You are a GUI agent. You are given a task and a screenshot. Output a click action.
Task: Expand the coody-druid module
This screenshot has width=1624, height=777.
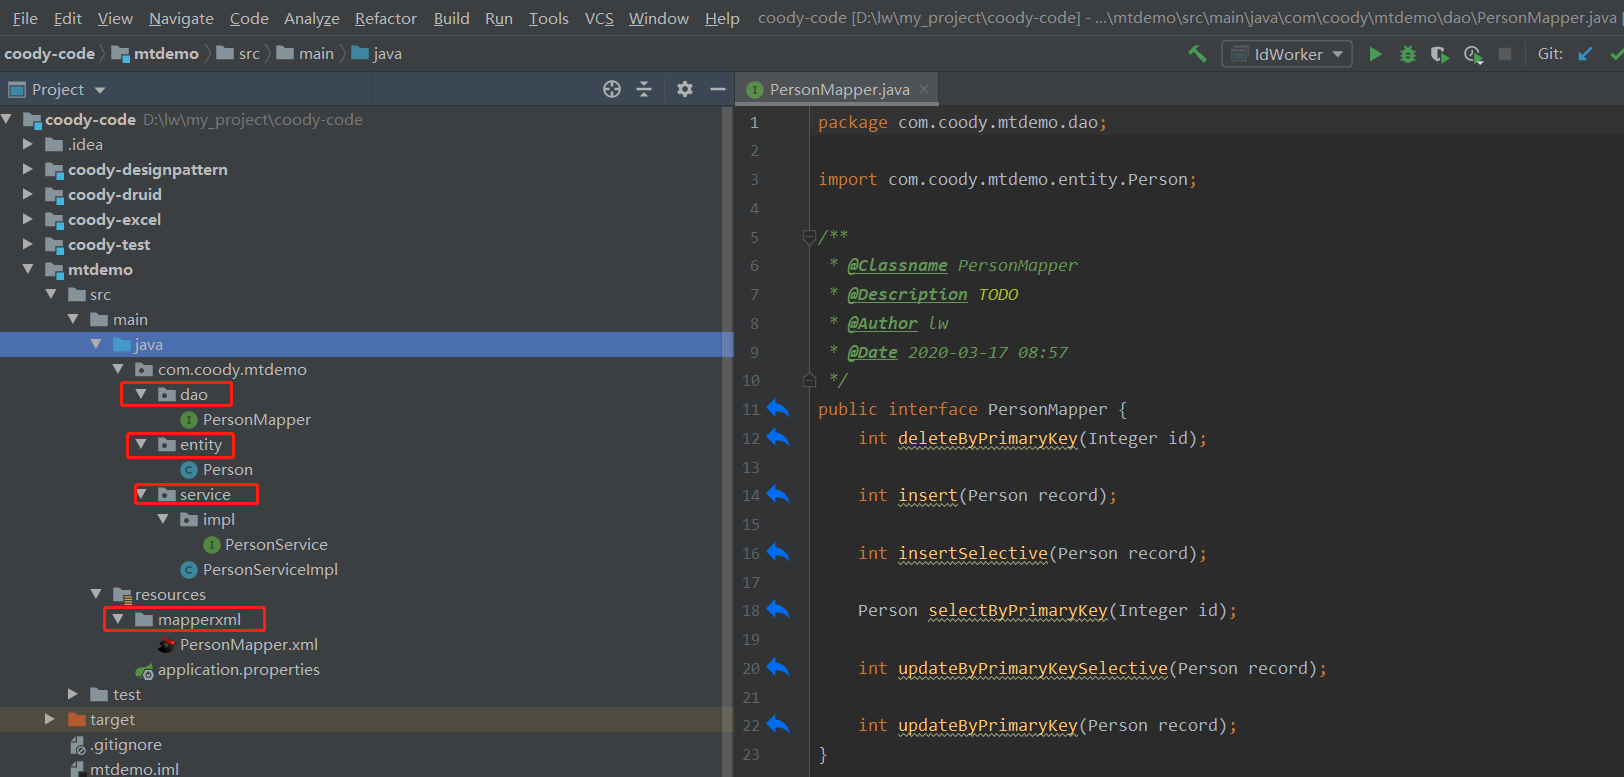(28, 194)
